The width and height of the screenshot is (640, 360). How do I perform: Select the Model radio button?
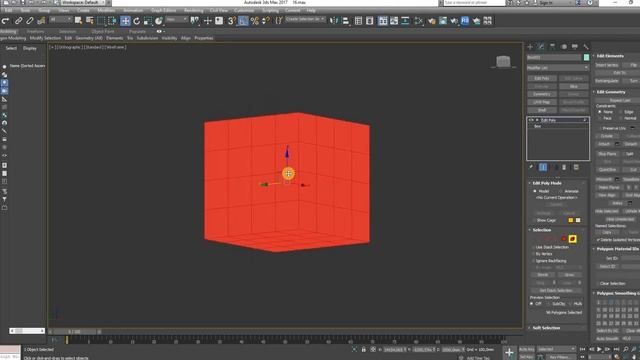[x=535, y=191]
